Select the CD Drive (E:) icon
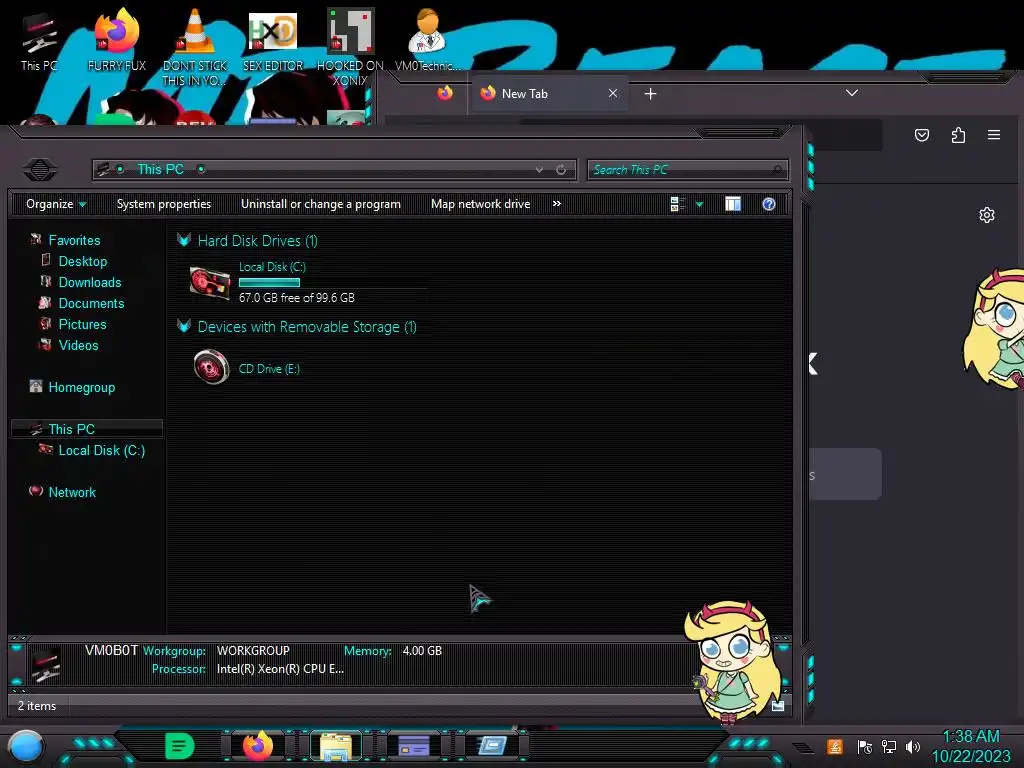 coord(212,367)
